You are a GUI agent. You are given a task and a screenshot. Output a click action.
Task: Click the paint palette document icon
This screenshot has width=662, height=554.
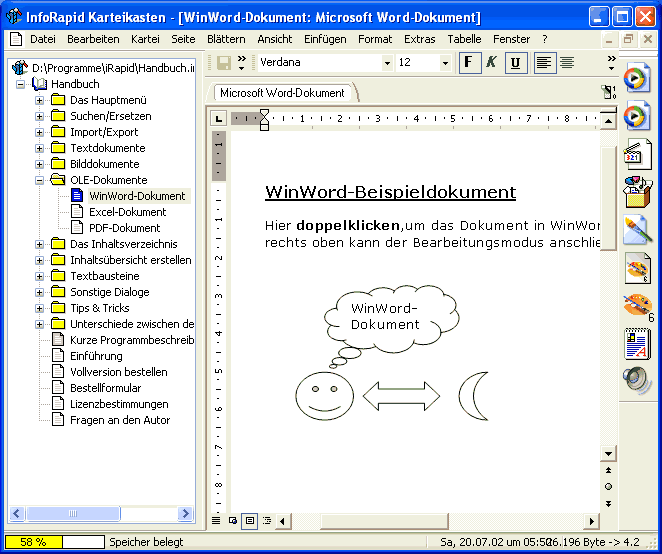click(x=638, y=268)
